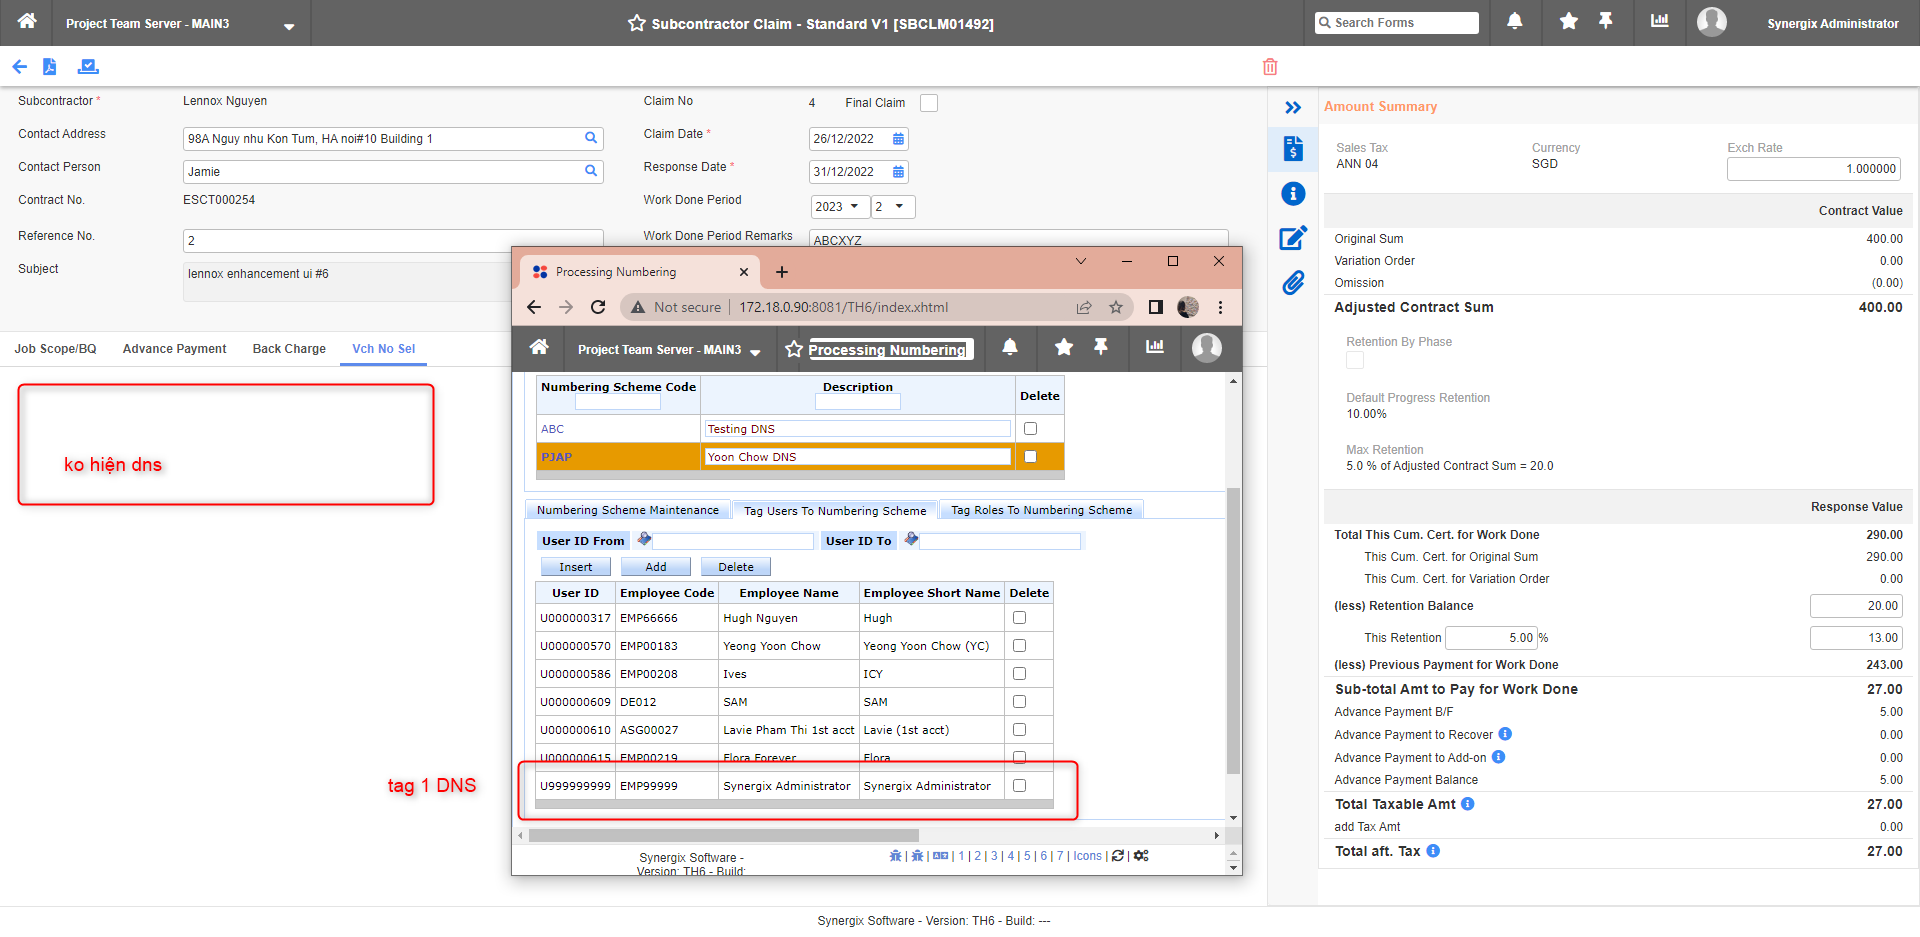Screen dimensions: 1920x937
Task: Open the Amount Summary panel icon
Action: [x=1292, y=148]
